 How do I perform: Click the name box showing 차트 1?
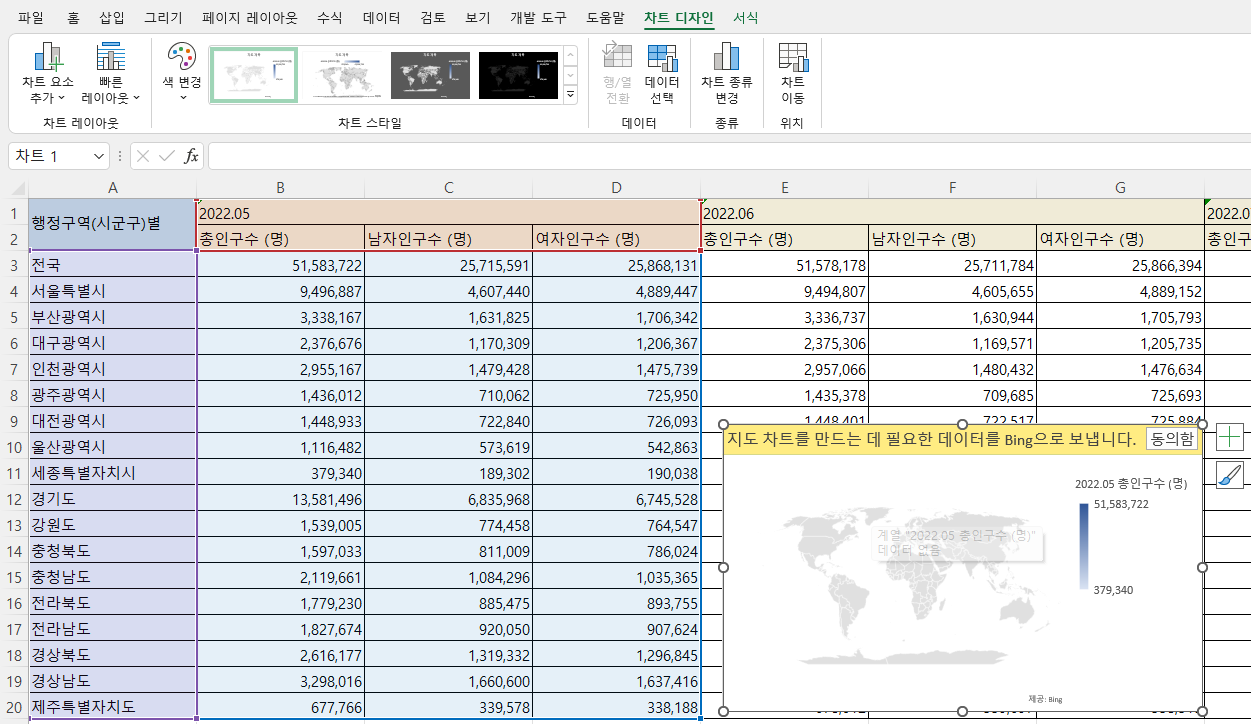(50, 156)
